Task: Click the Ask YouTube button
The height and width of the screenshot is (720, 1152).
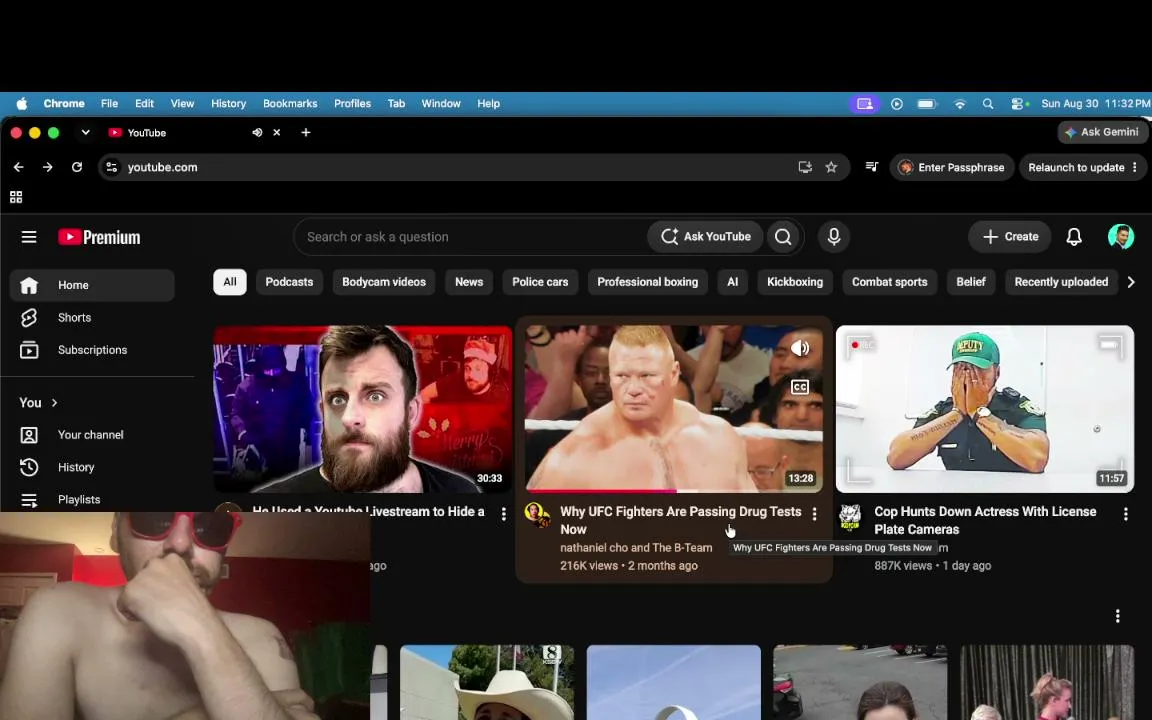Action: (x=705, y=237)
